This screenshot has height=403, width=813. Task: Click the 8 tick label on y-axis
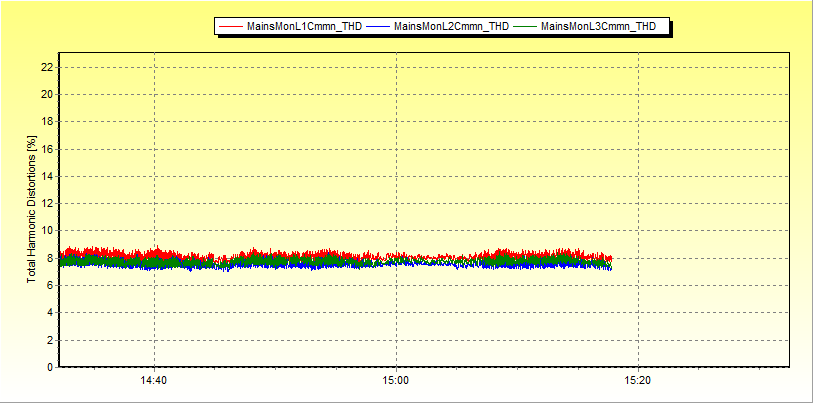tap(50, 258)
